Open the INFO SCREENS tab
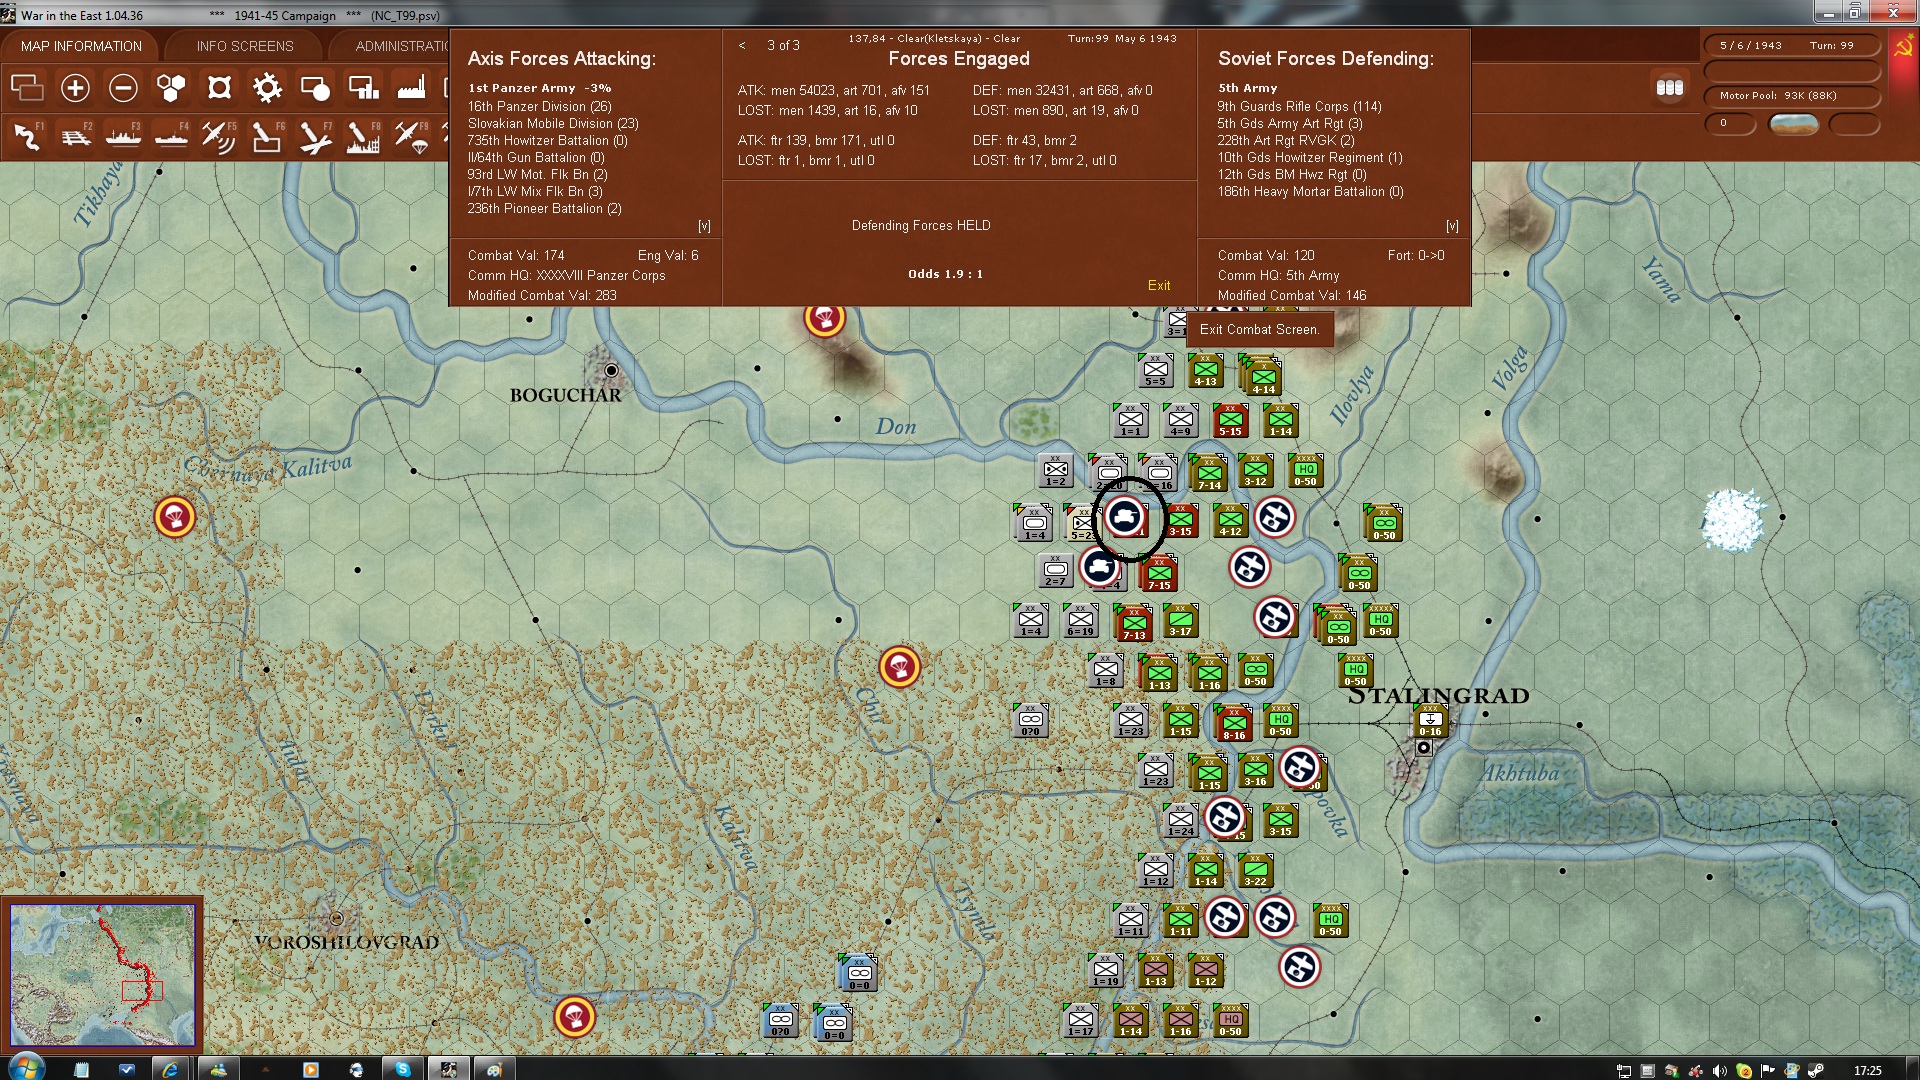Image resolution: width=1920 pixels, height=1080 pixels. [x=245, y=46]
